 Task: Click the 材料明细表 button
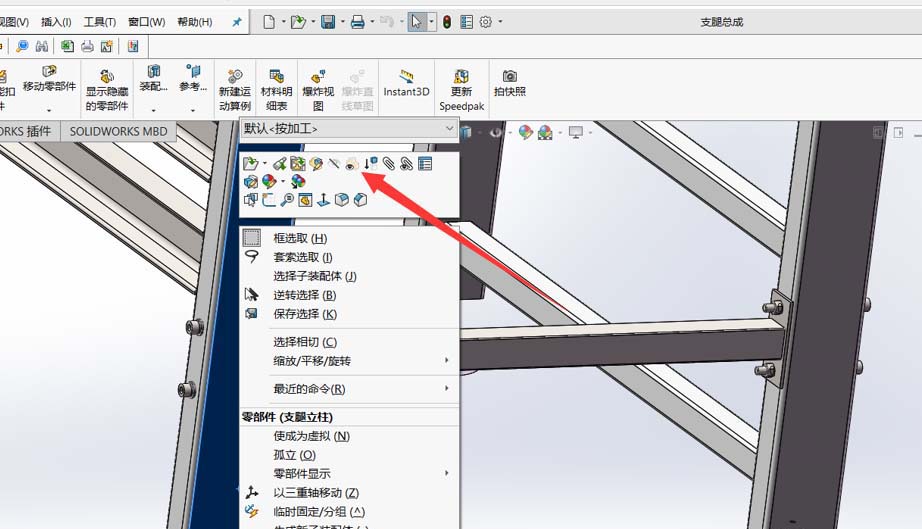pos(276,89)
